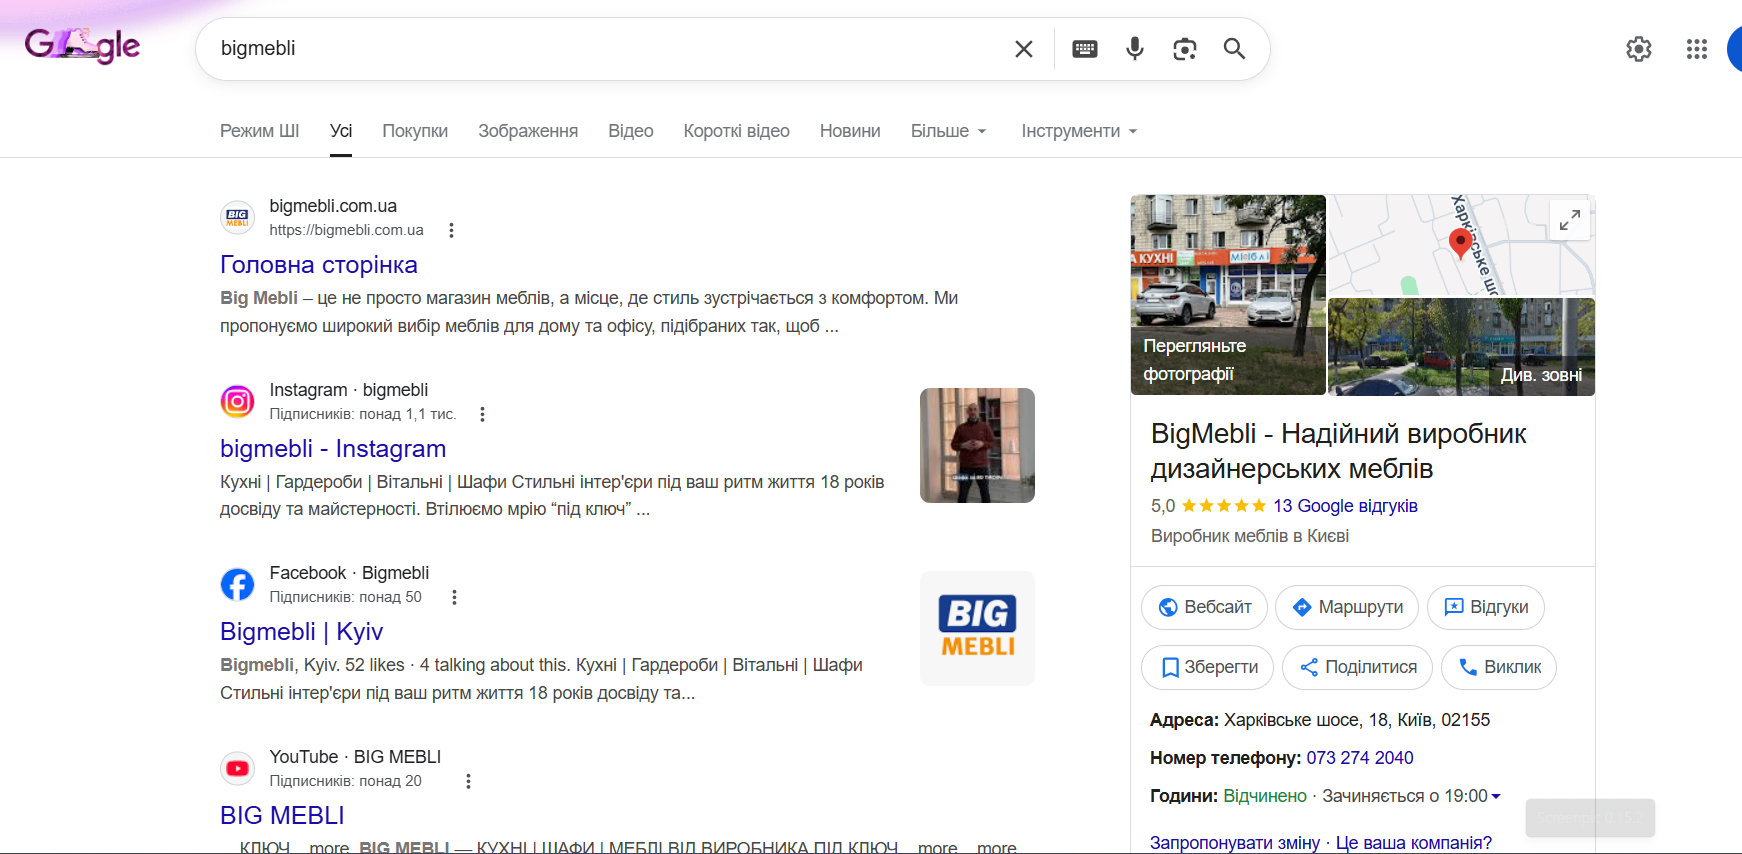Switch to the Покупки tab
The image size is (1742, 854).
[x=415, y=131]
